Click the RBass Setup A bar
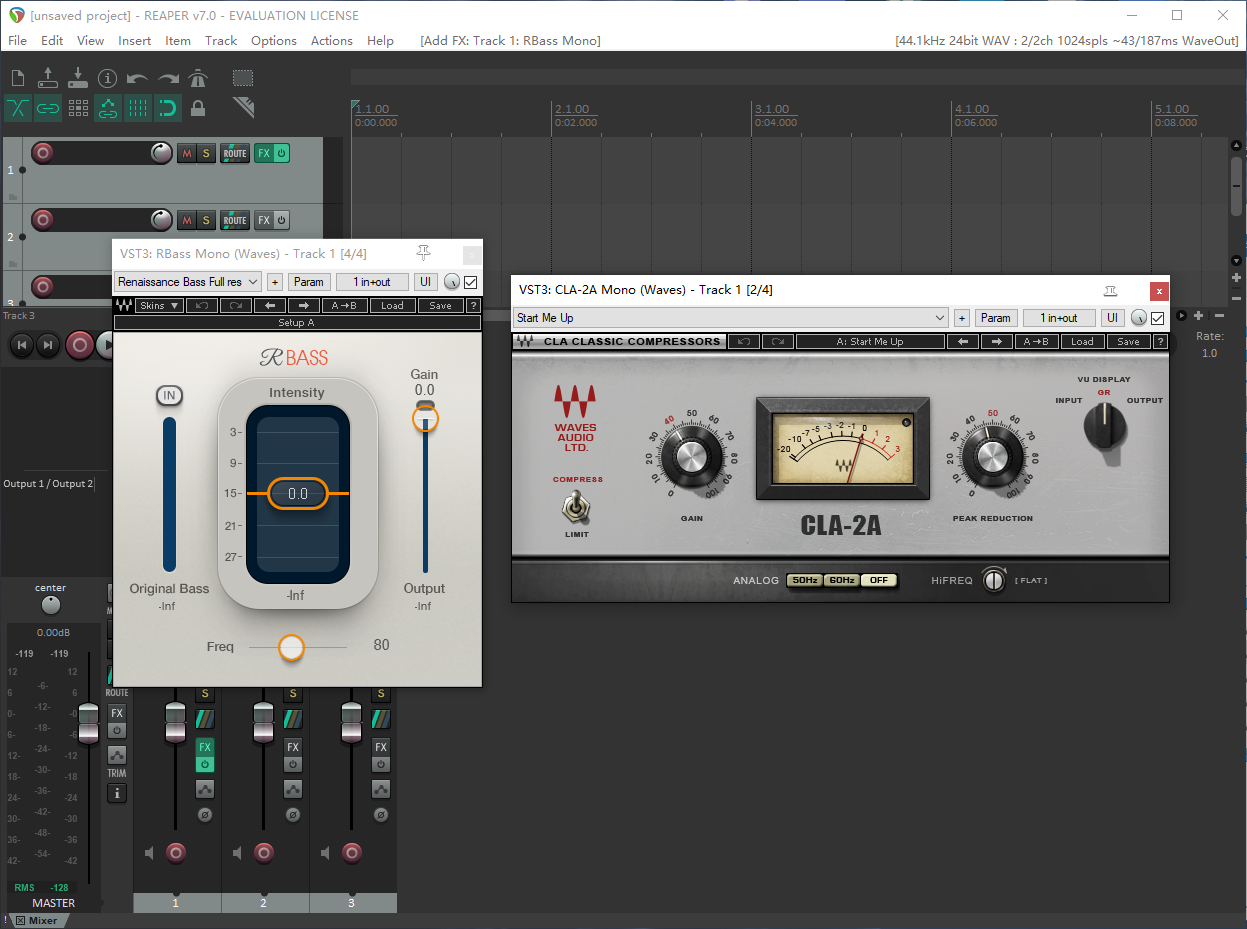 coord(296,323)
